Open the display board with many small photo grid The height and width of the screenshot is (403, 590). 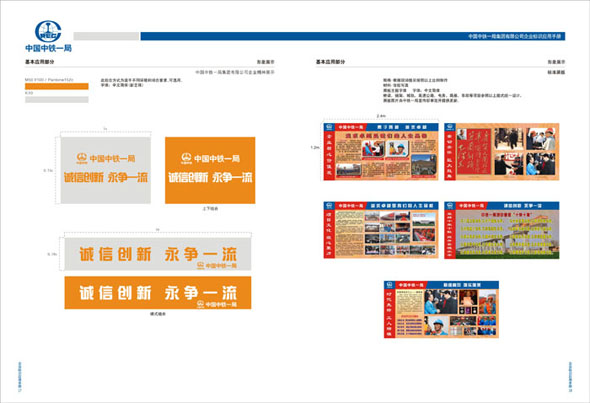(x=381, y=230)
